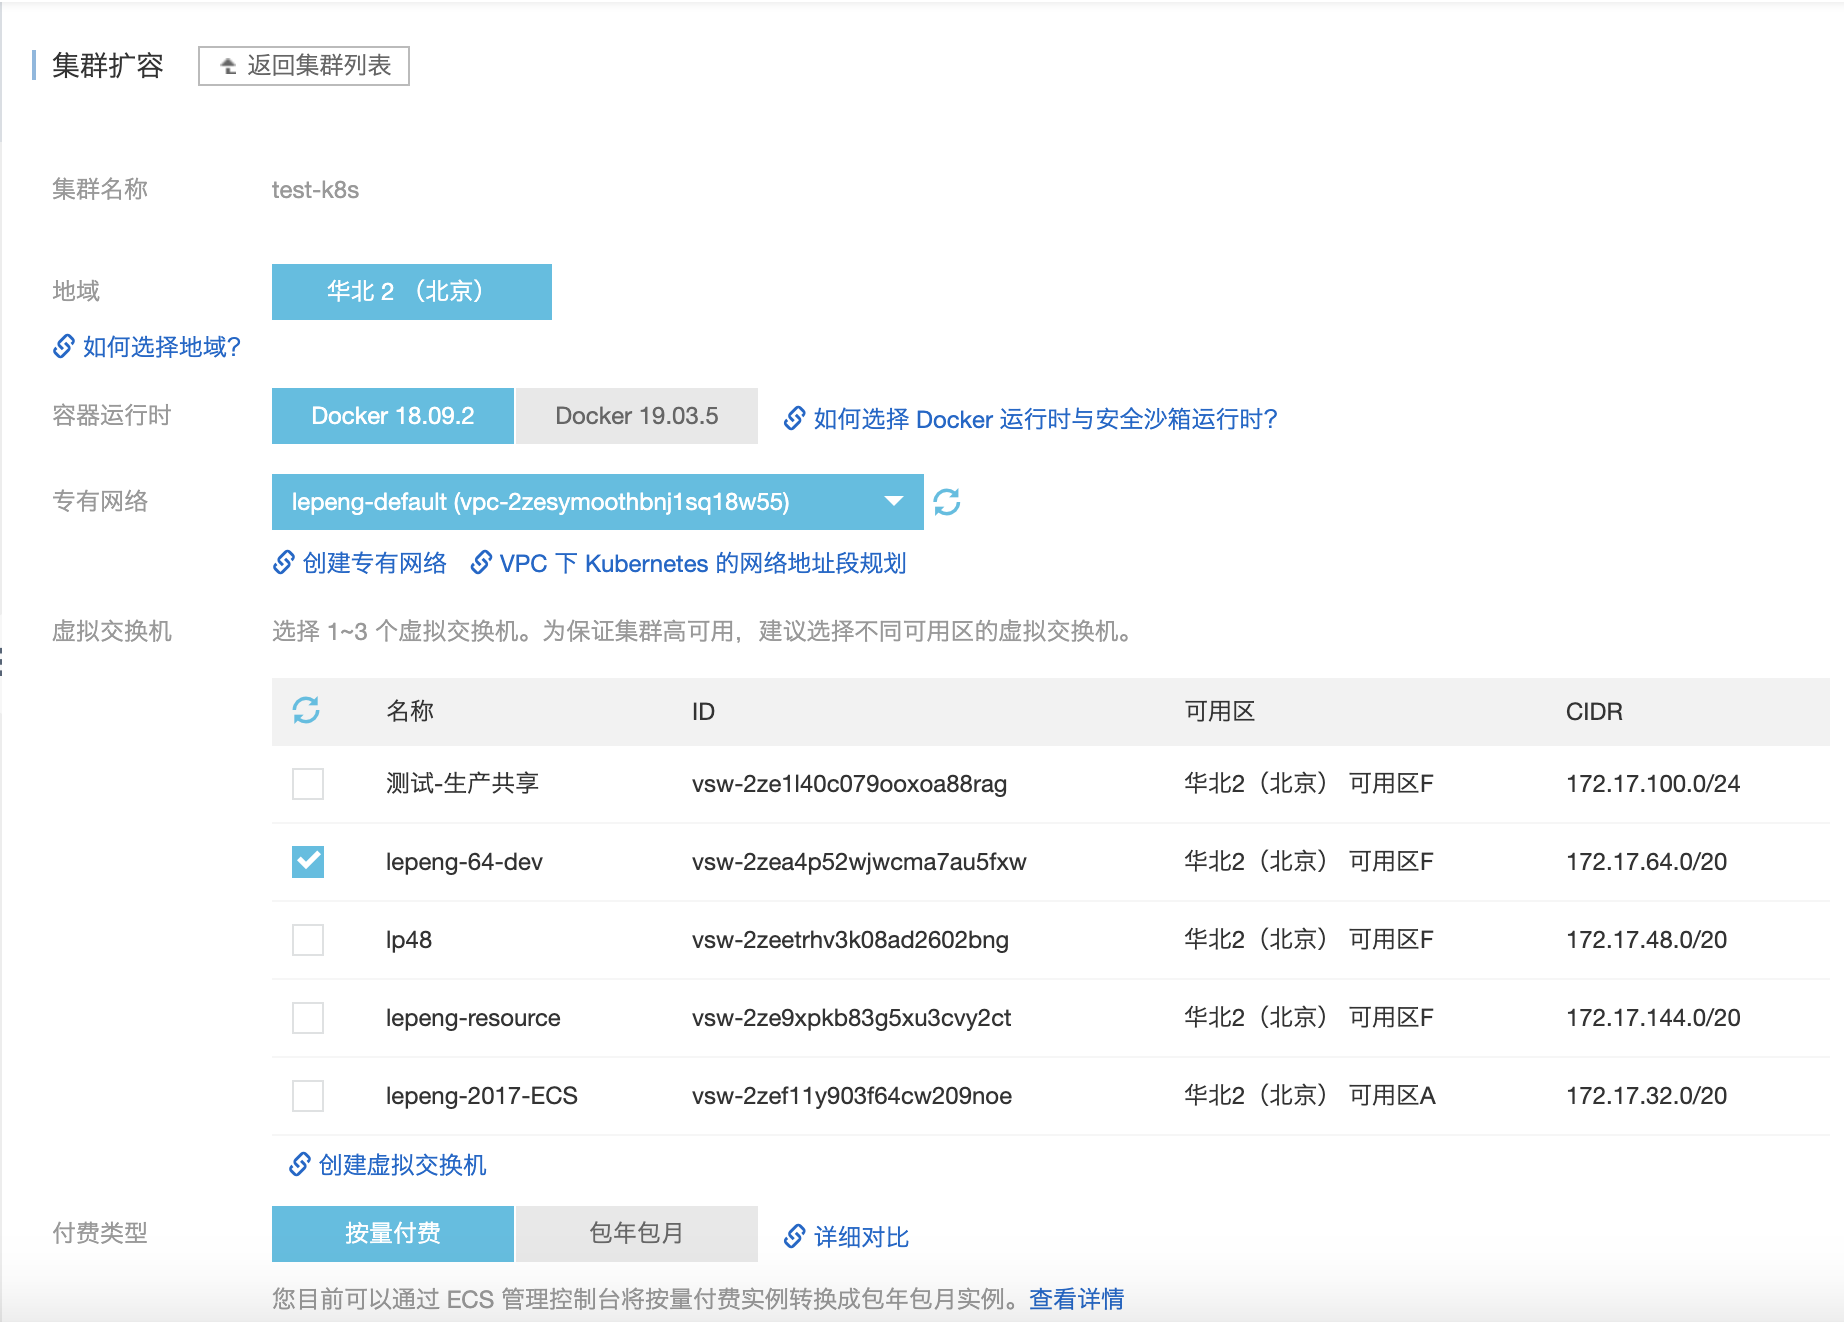Click link icon beside 创建专有网络
This screenshot has width=1844, height=1322.
pyautogui.click(x=284, y=563)
